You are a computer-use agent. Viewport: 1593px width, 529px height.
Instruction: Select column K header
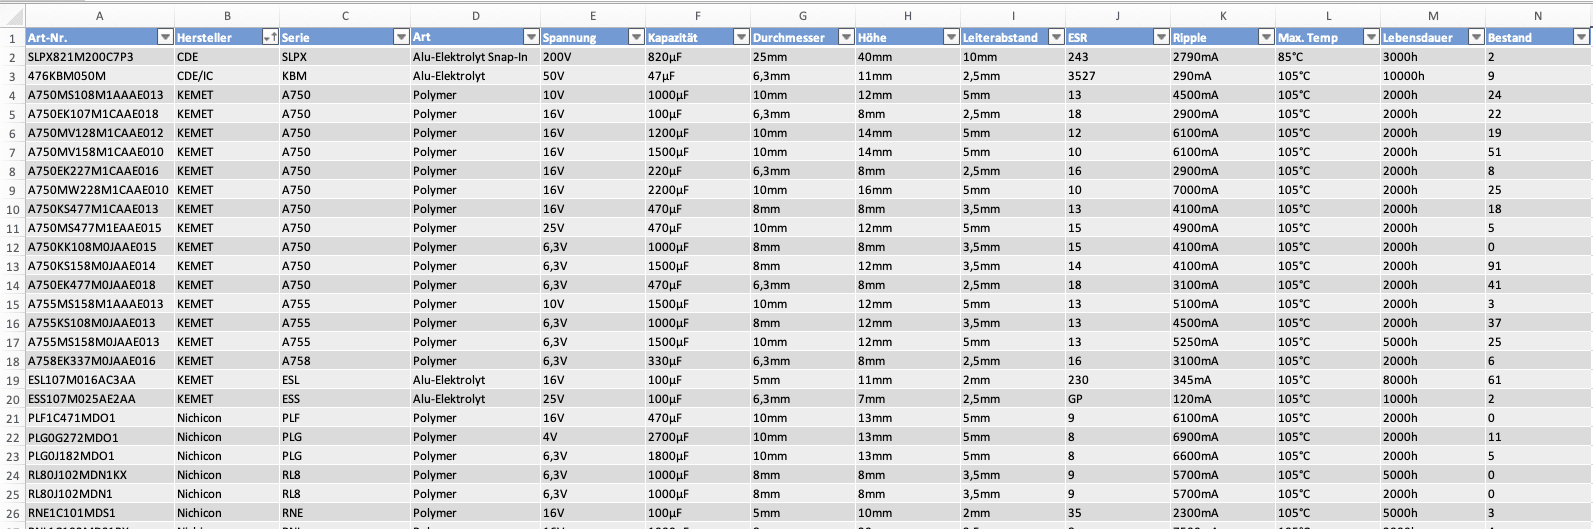pyautogui.click(x=1223, y=16)
